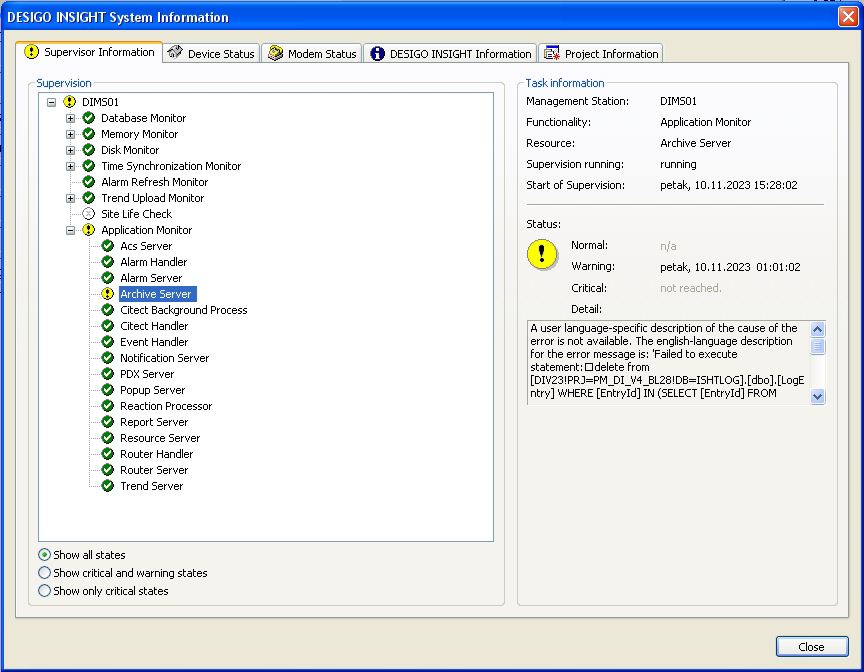Click the Site Life Check status icon
Image resolution: width=864 pixels, height=672 pixels.
click(x=89, y=214)
